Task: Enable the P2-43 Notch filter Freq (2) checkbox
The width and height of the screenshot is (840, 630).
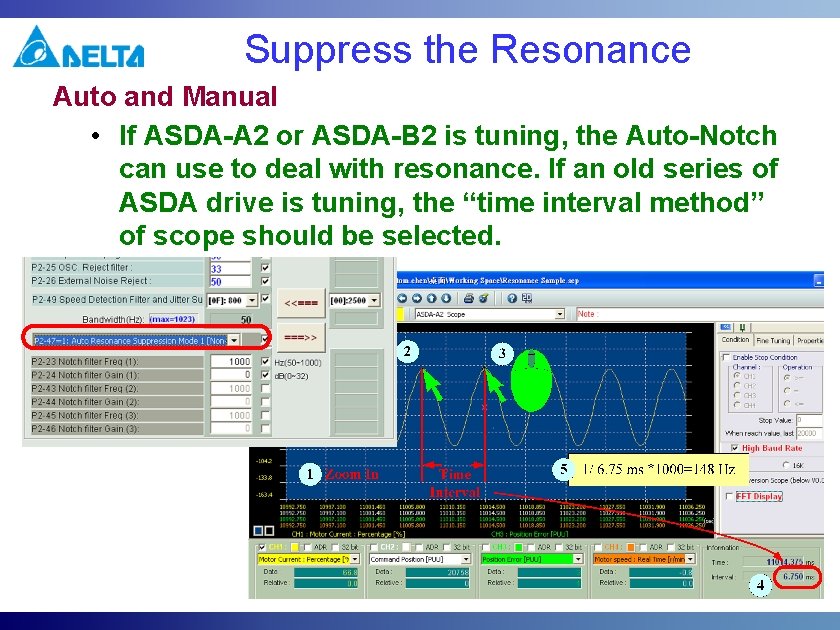Action: (265, 388)
